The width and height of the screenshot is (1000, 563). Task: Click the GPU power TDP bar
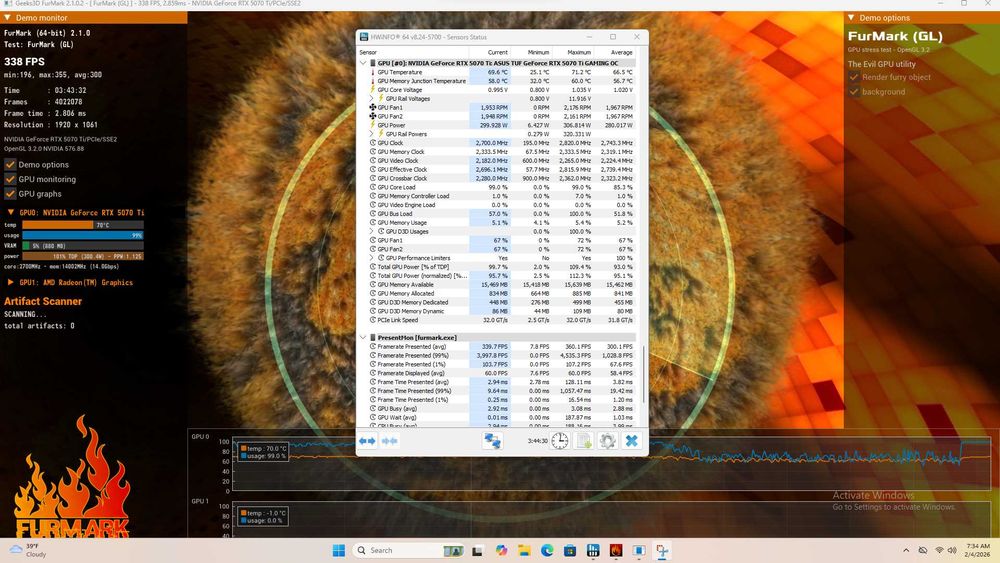pos(83,256)
